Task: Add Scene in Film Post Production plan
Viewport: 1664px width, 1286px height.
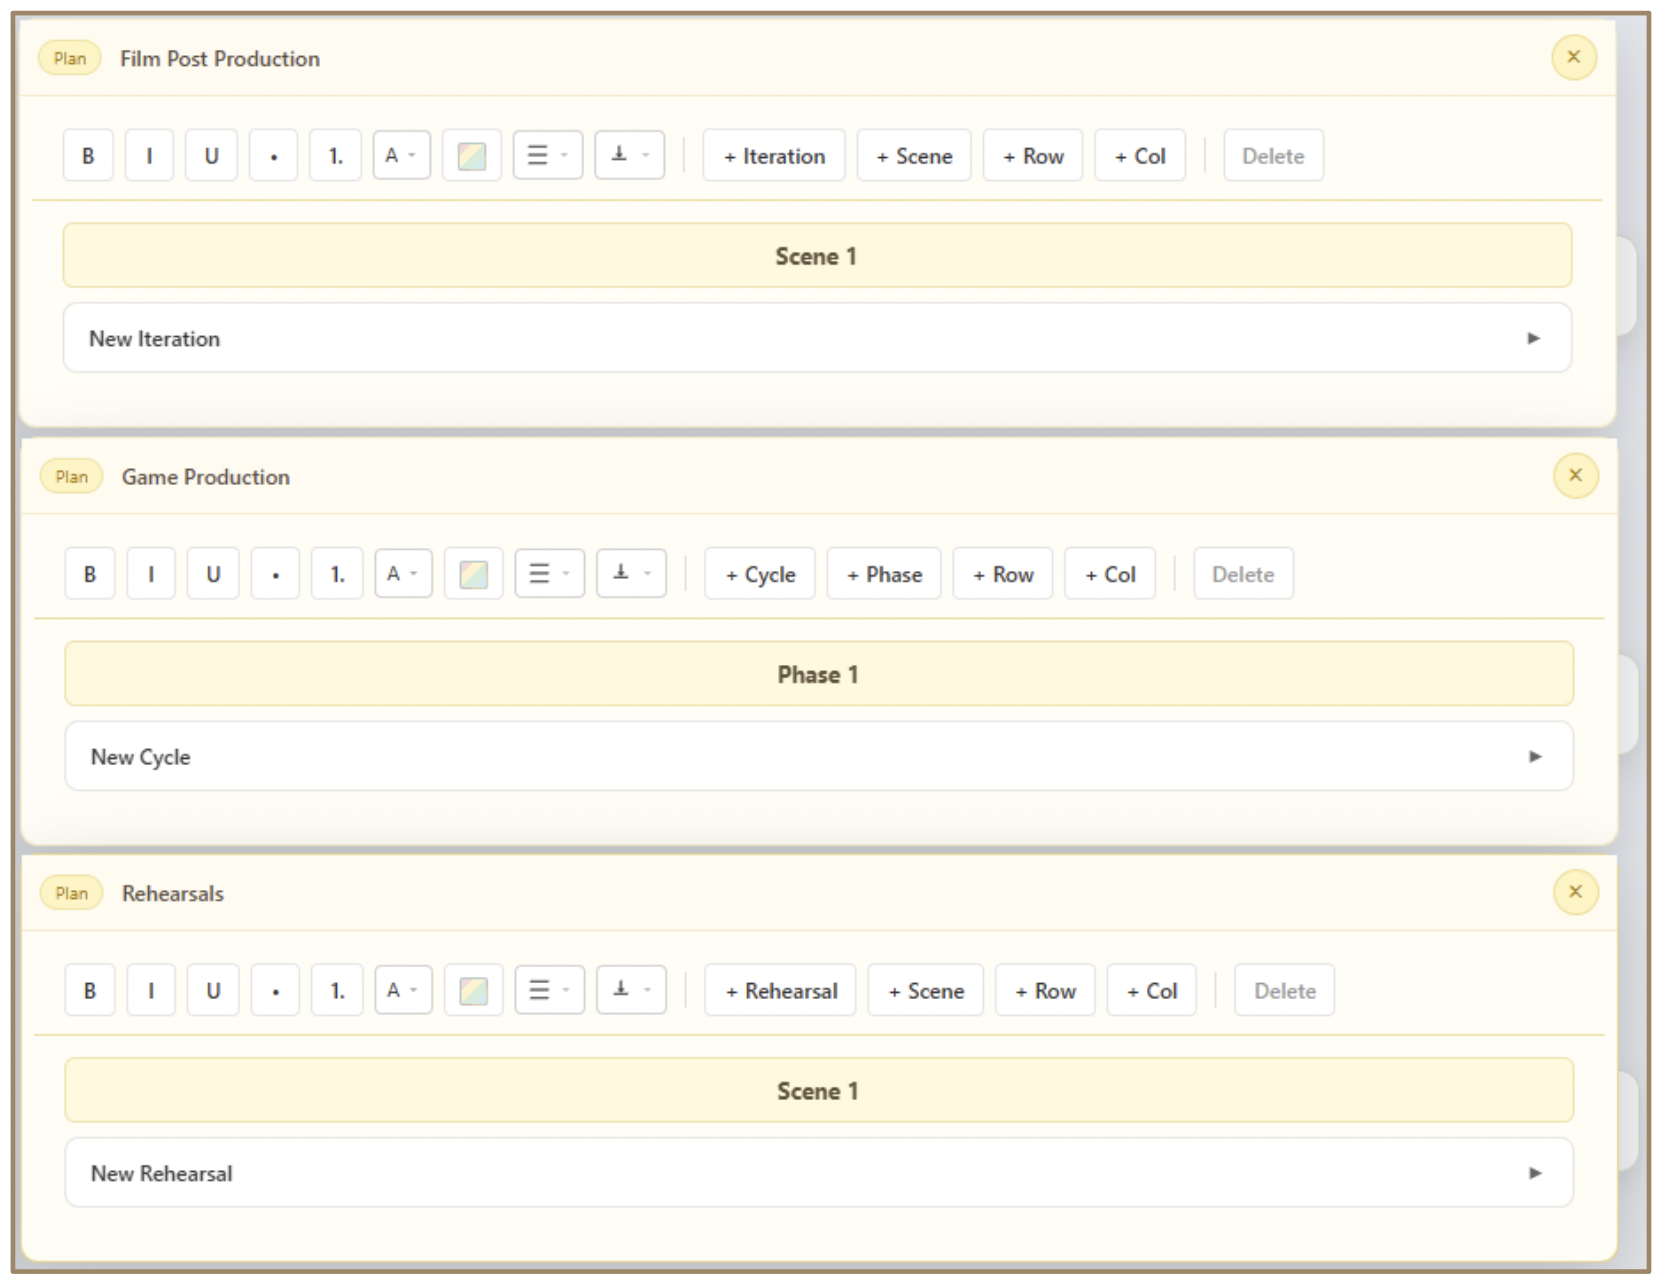Action: coord(914,156)
